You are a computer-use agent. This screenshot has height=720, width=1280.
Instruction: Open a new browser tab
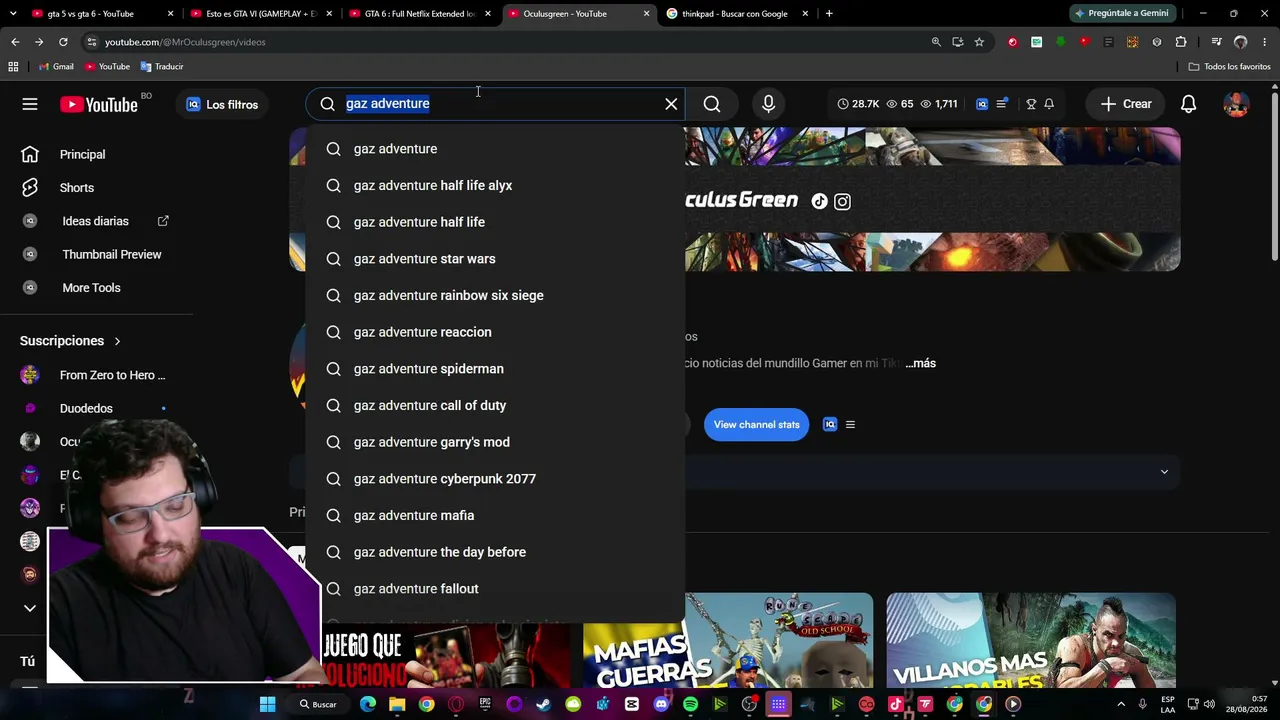click(829, 14)
